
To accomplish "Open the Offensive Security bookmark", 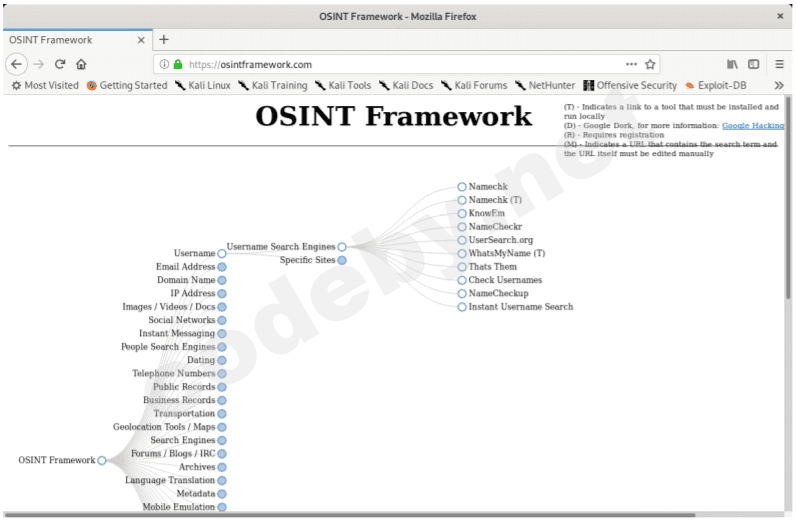I will tap(630, 85).
